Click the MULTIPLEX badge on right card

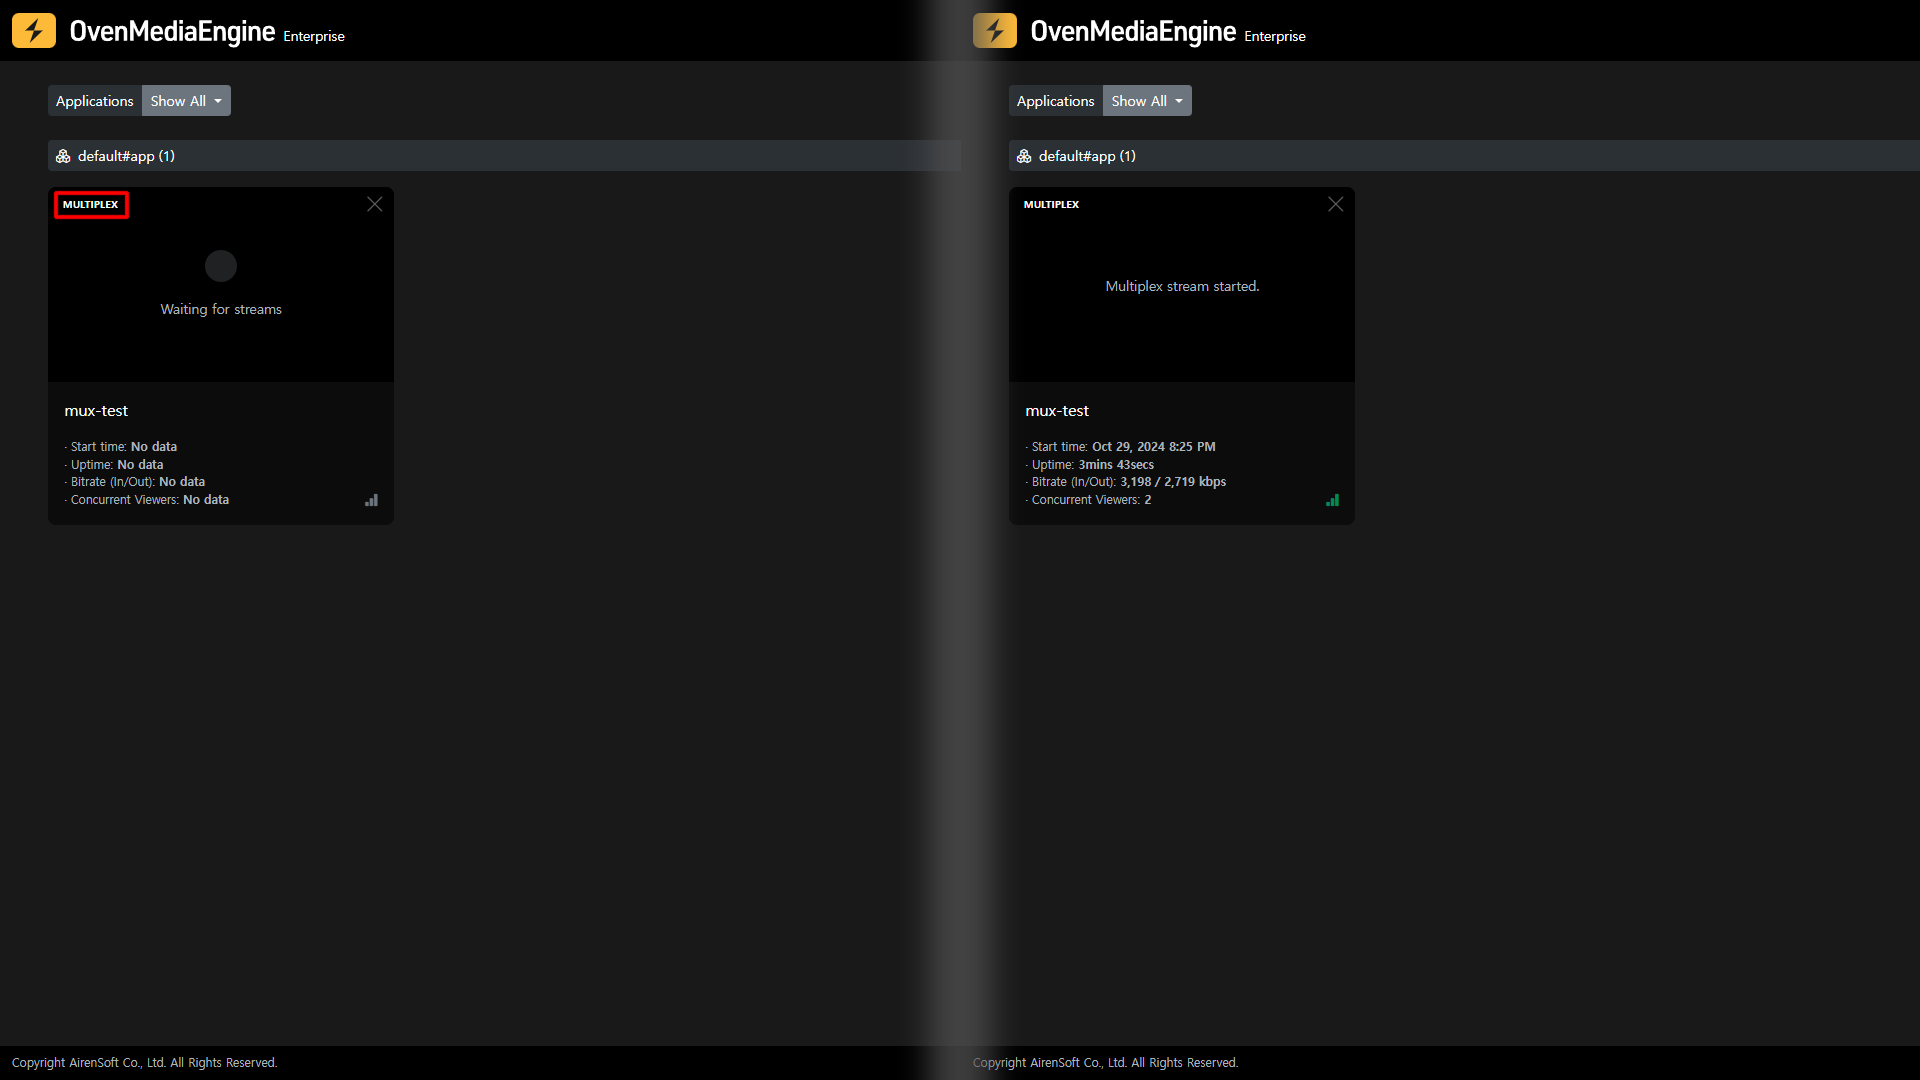click(x=1051, y=205)
